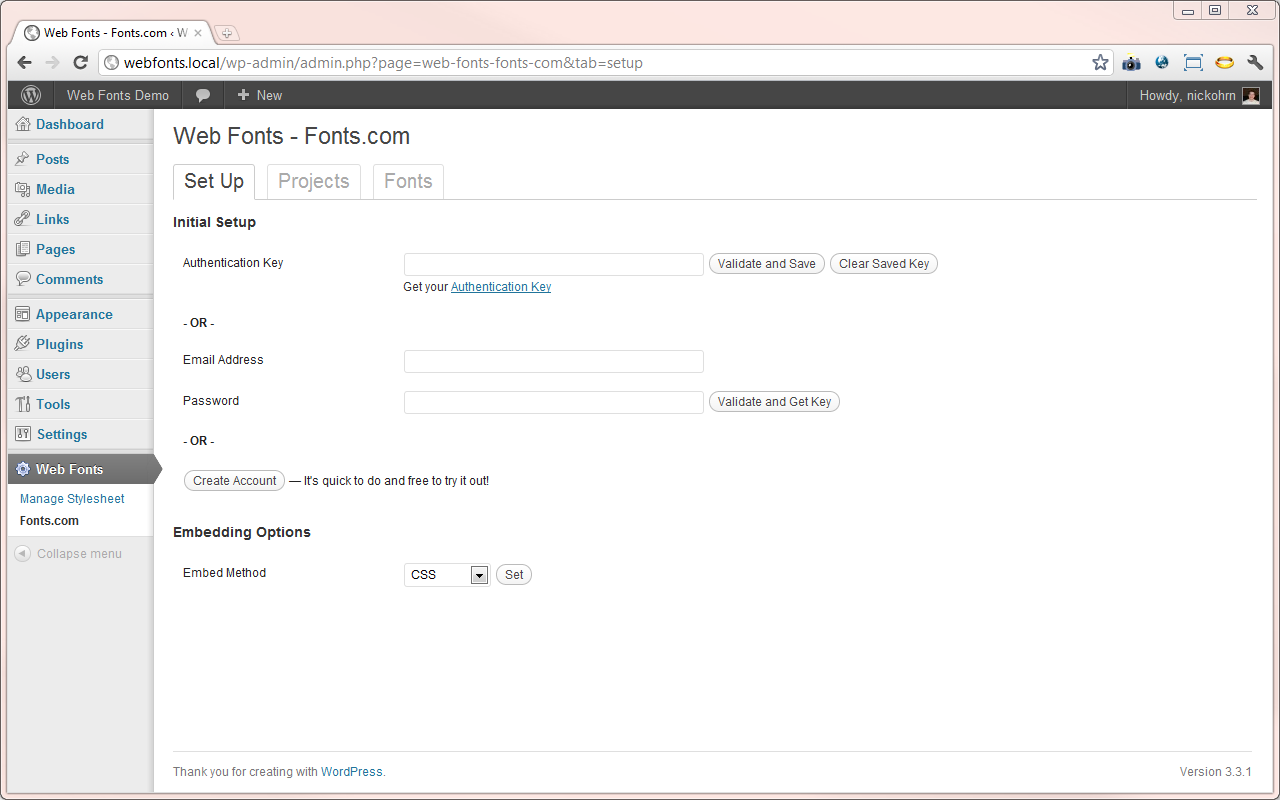Open Web Fonts Demo site link
The image size is (1280, 800).
[118, 95]
